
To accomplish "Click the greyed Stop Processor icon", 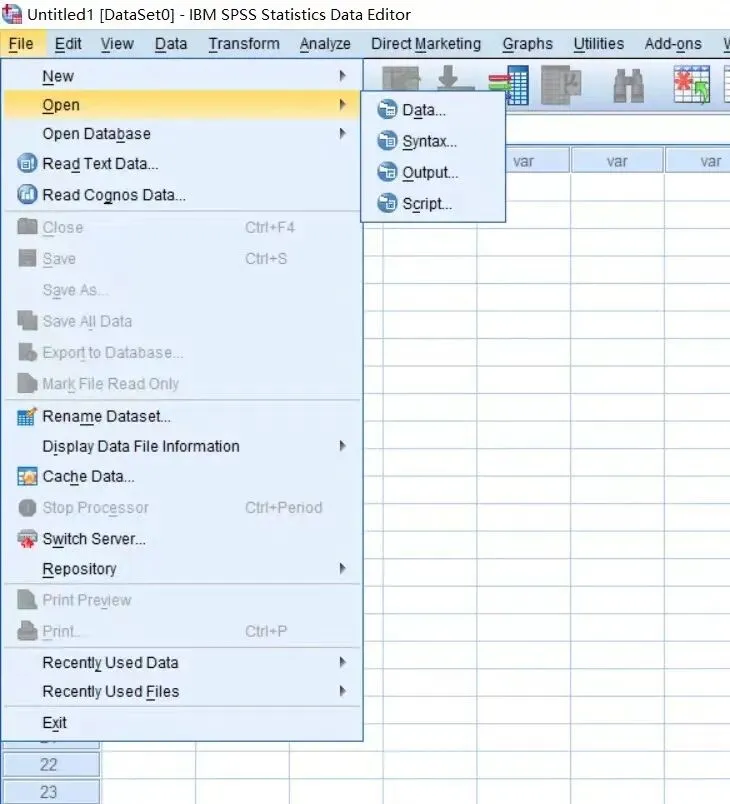I will pos(27,508).
